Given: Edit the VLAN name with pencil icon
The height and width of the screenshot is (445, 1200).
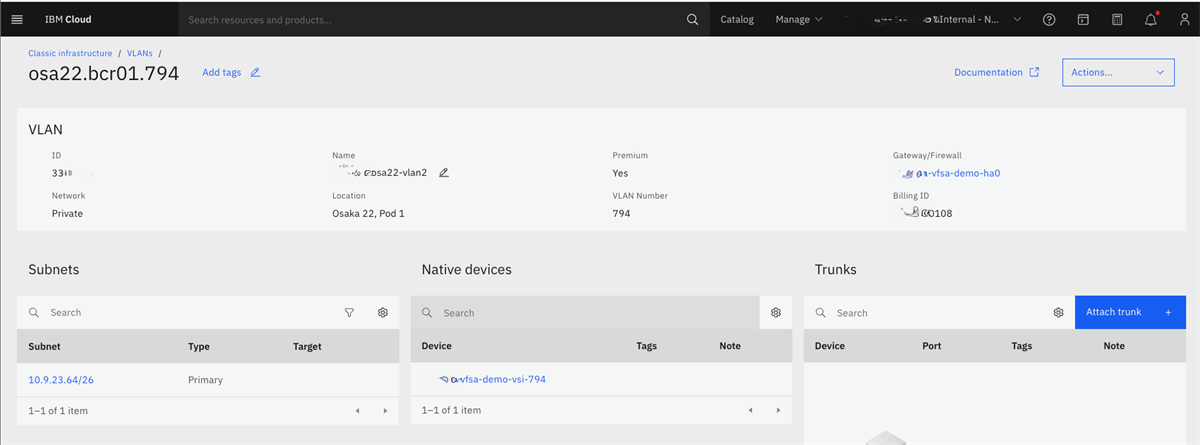Looking at the screenshot, I should [x=444, y=172].
